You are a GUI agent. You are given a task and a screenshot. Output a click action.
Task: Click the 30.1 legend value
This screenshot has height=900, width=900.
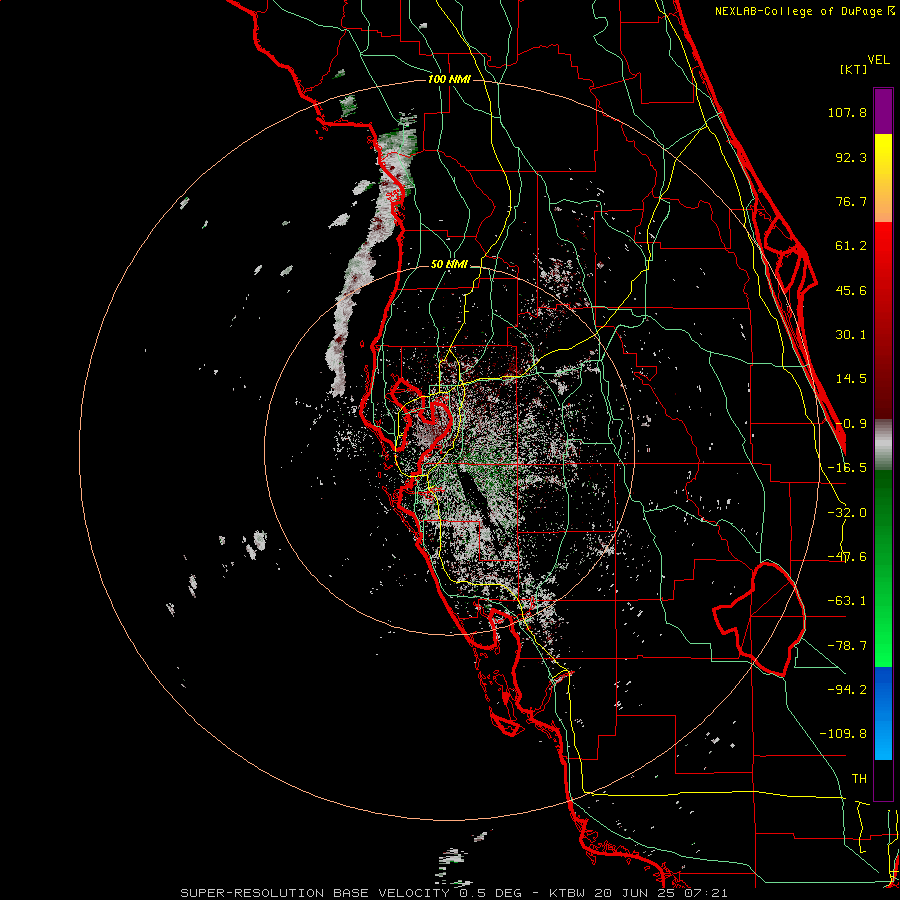(x=851, y=335)
